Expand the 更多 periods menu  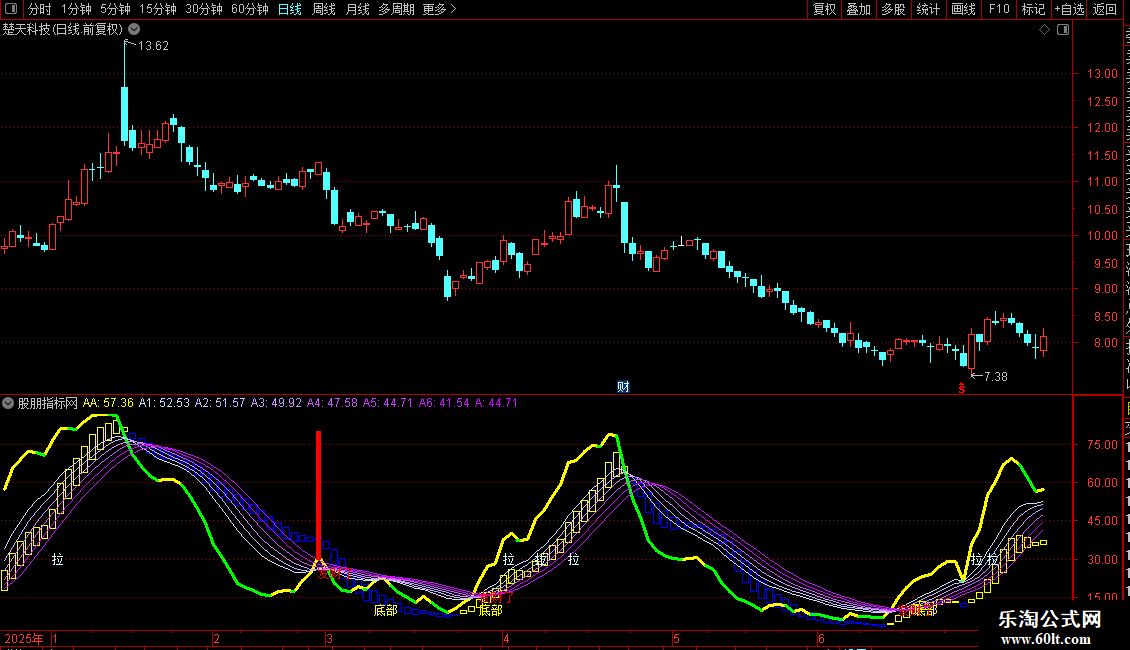pos(440,9)
